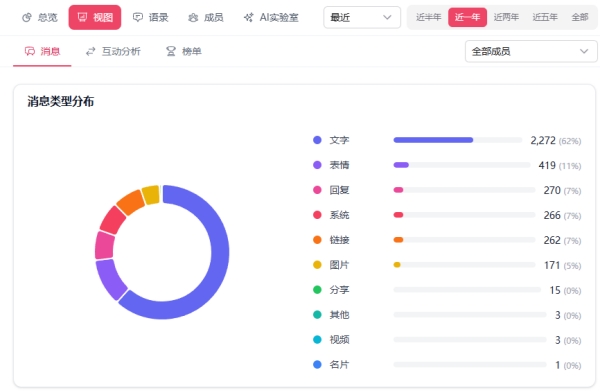
Task: Click the 270 回复 count value
Action: tap(552, 190)
